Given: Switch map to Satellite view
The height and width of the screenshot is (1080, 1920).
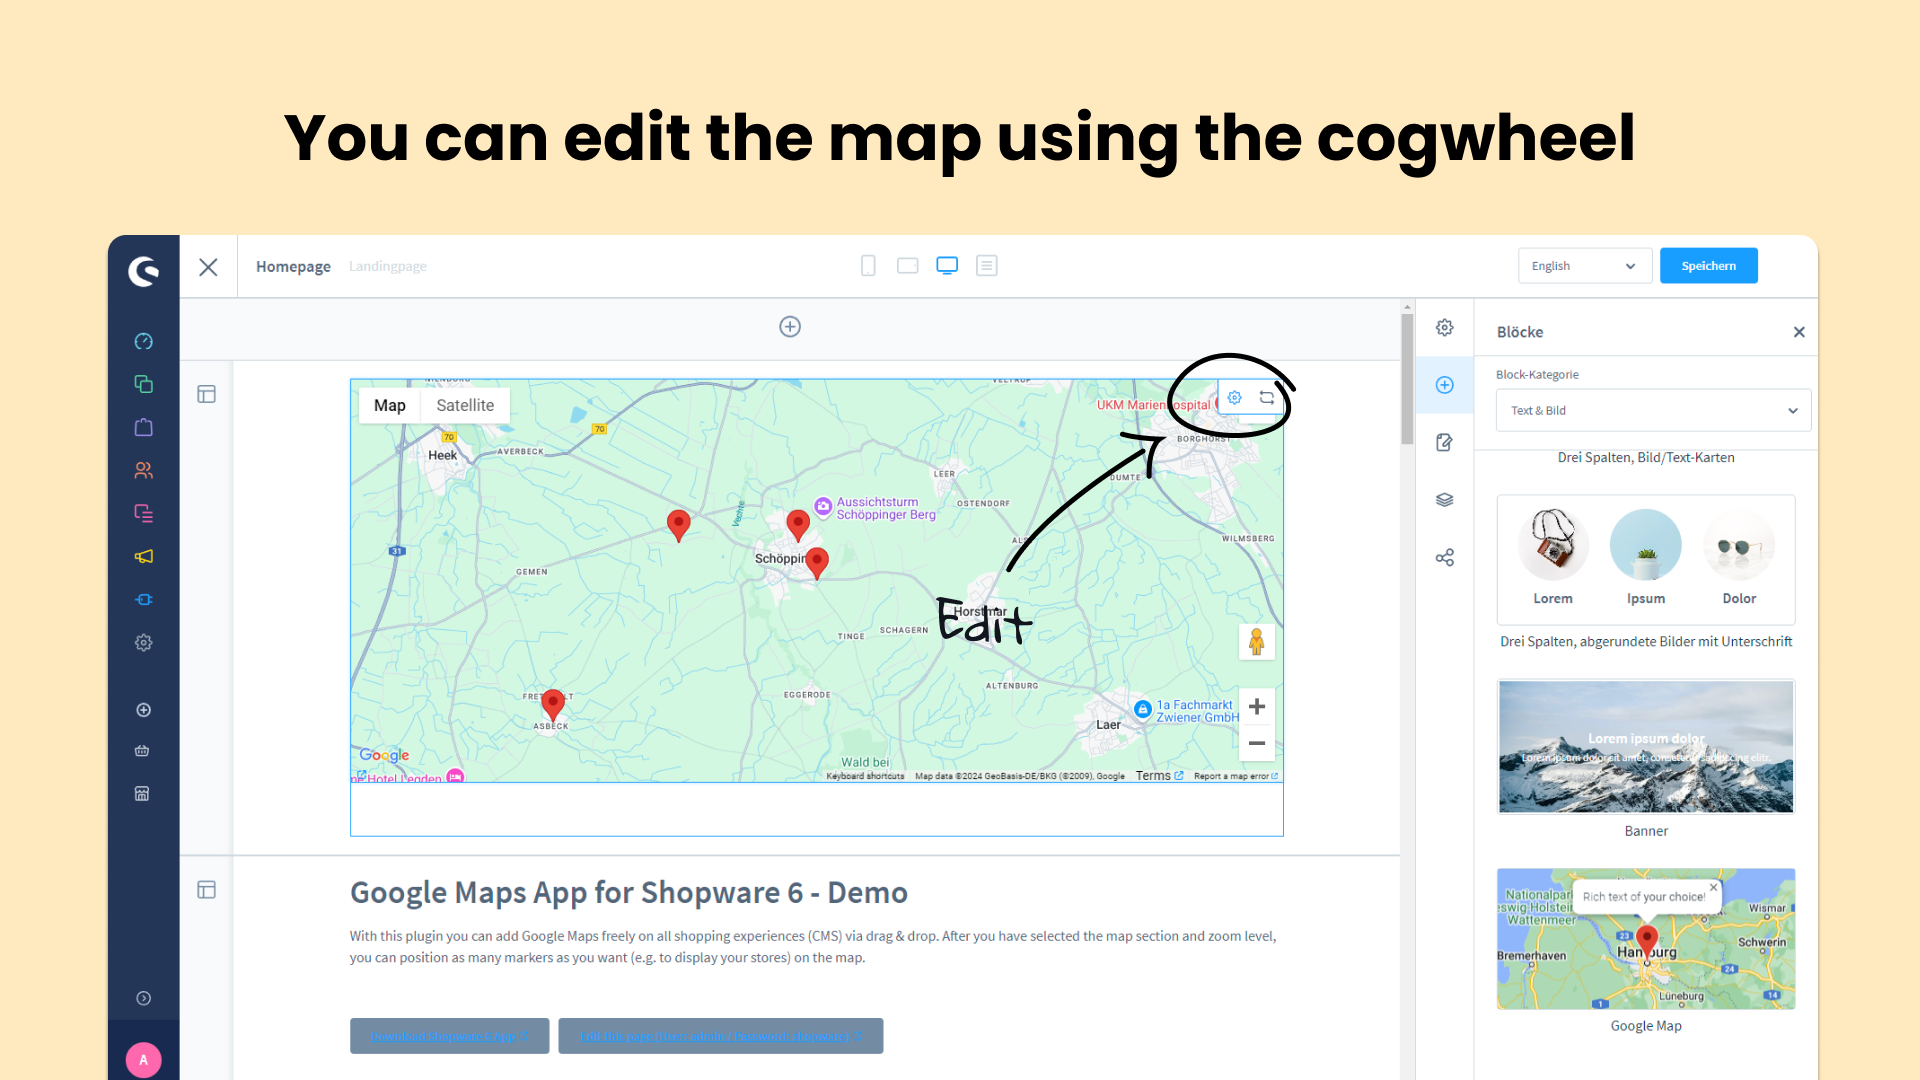Looking at the screenshot, I should (465, 405).
